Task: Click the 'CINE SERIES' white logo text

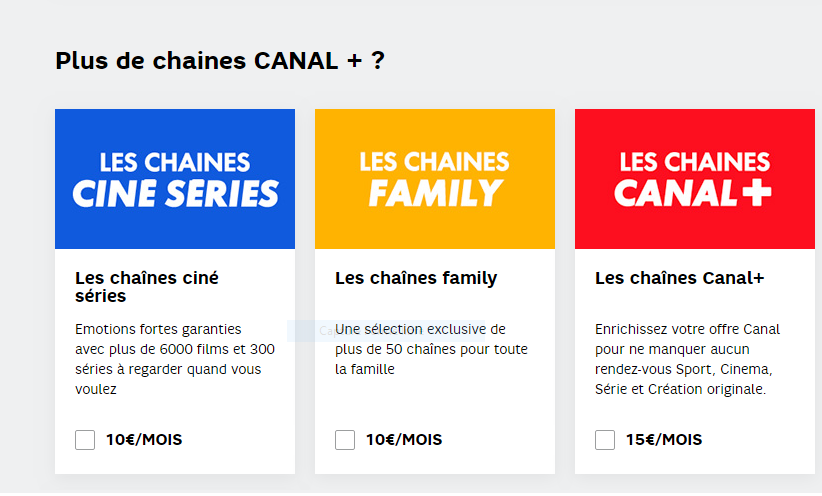Action: (175, 193)
